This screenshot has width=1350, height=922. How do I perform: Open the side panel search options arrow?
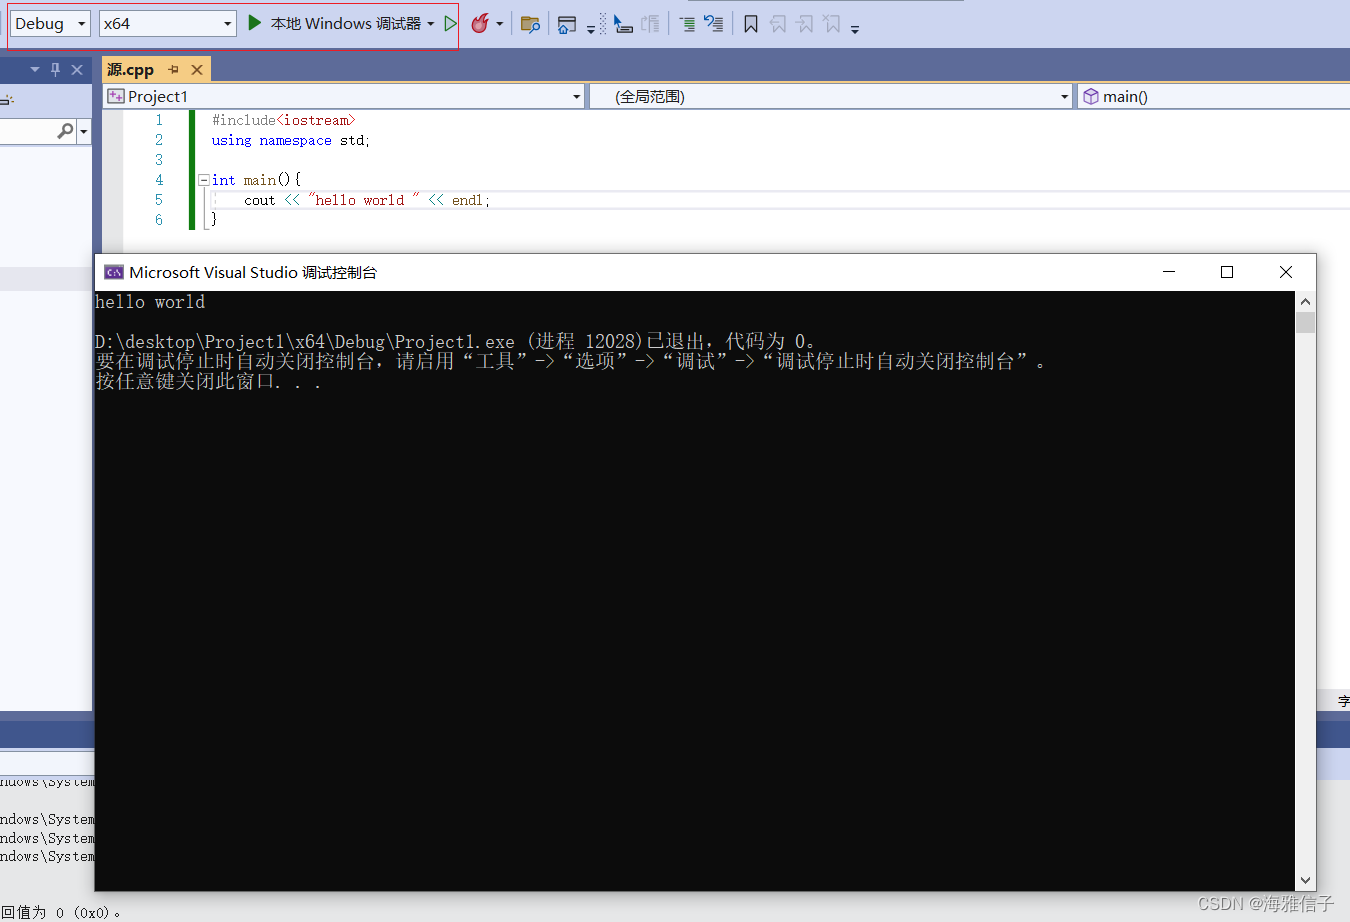[83, 131]
